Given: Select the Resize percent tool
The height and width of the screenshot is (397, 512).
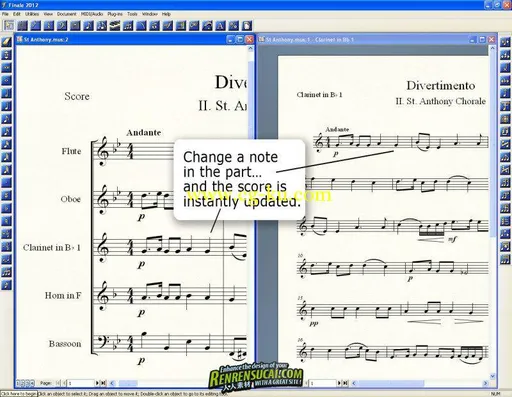Looking at the screenshot, I should (x=234, y=26).
